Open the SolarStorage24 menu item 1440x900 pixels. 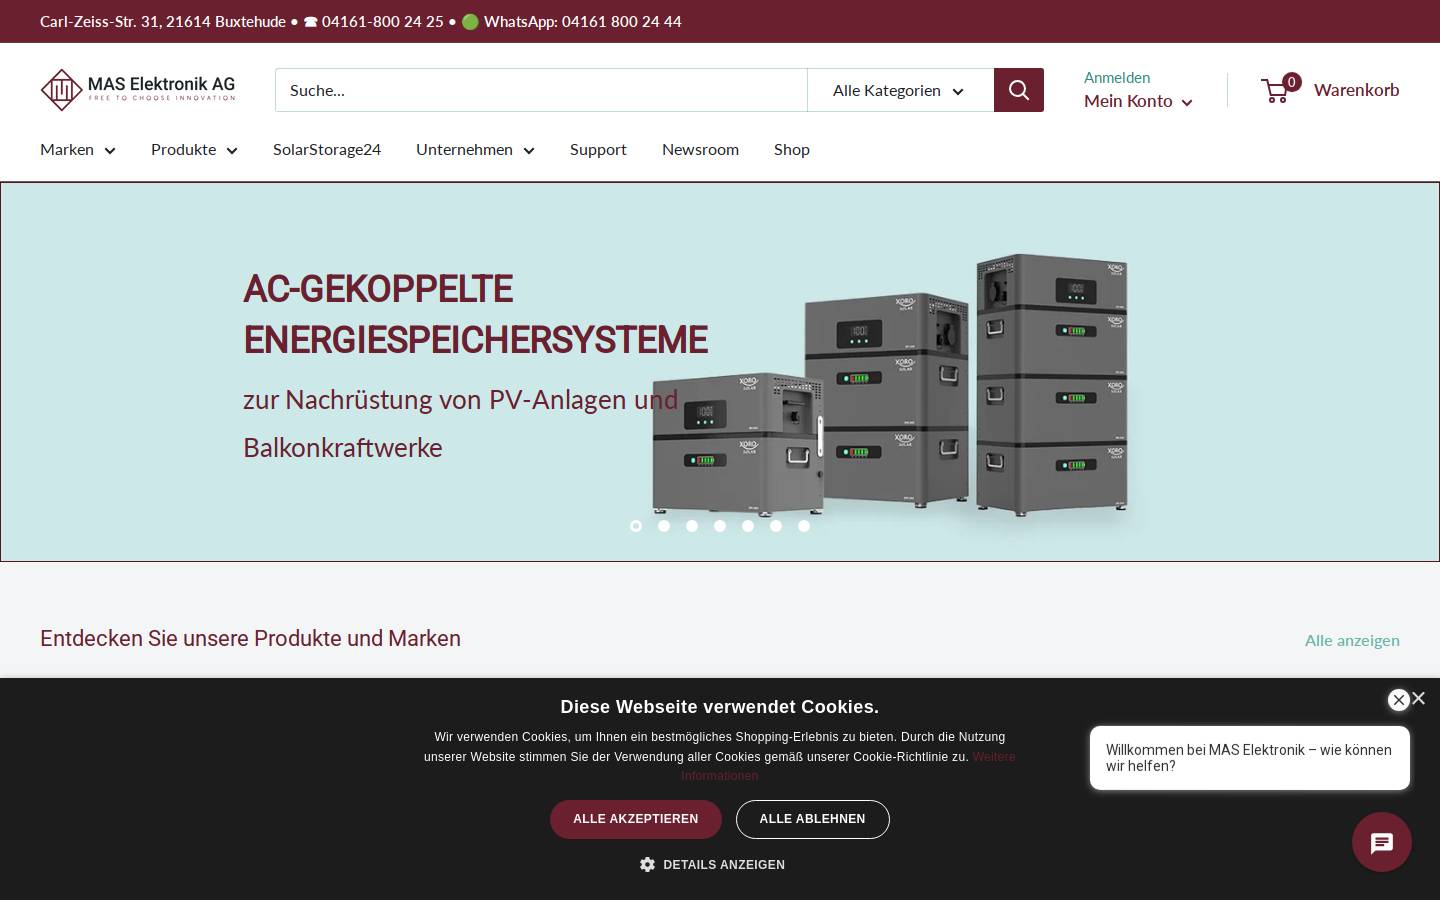point(327,150)
